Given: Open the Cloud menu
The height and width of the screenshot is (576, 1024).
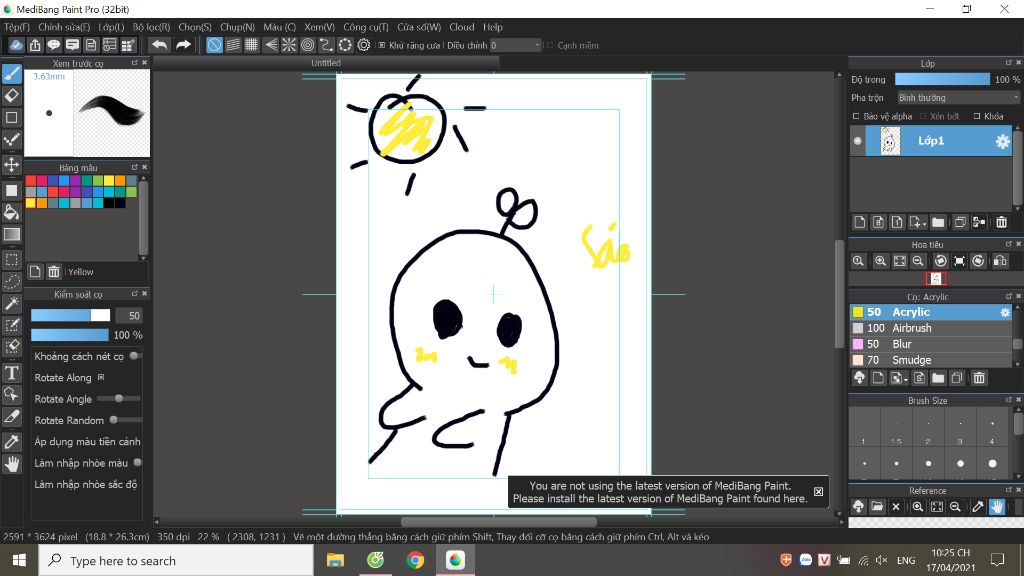Looking at the screenshot, I should click(x=462, y=27).
